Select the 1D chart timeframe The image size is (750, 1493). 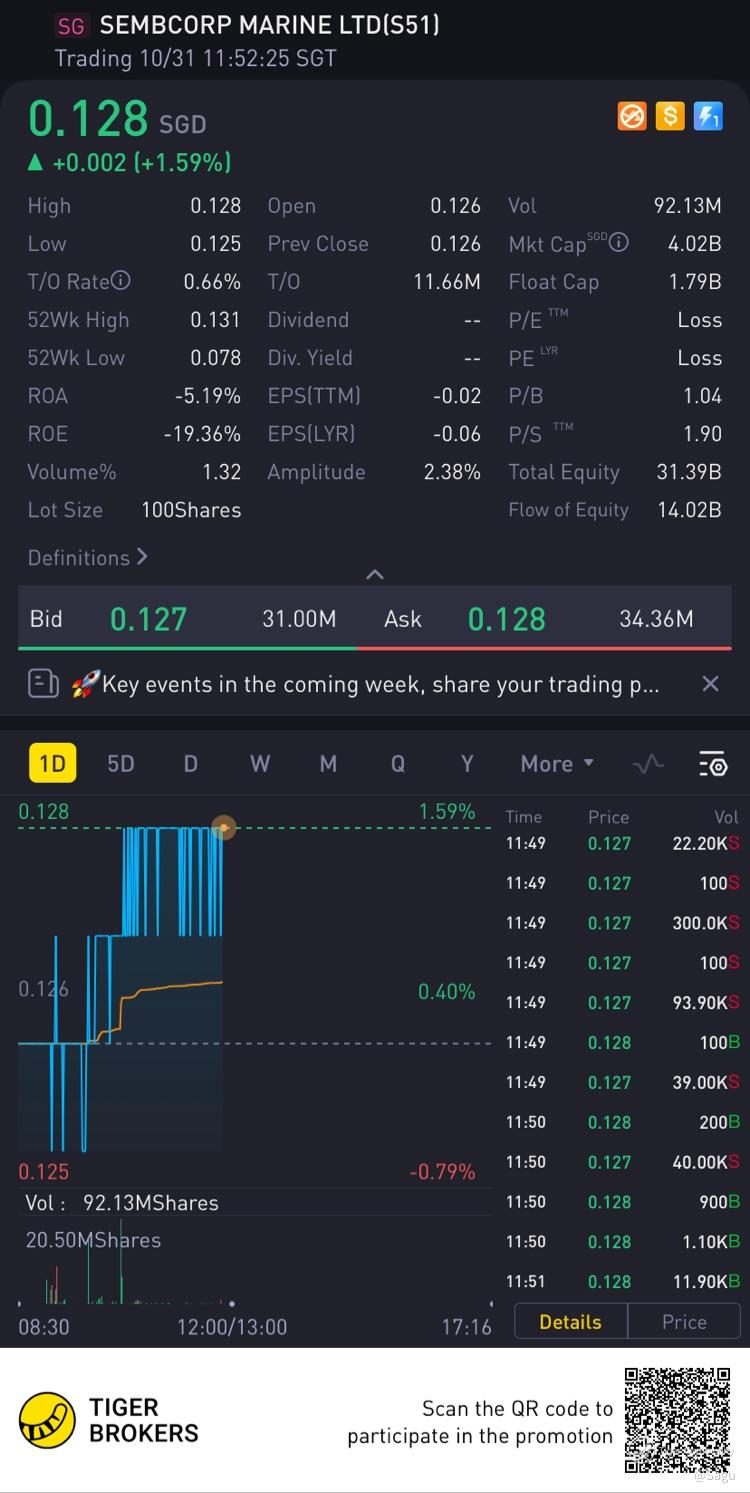click(52, 764)
